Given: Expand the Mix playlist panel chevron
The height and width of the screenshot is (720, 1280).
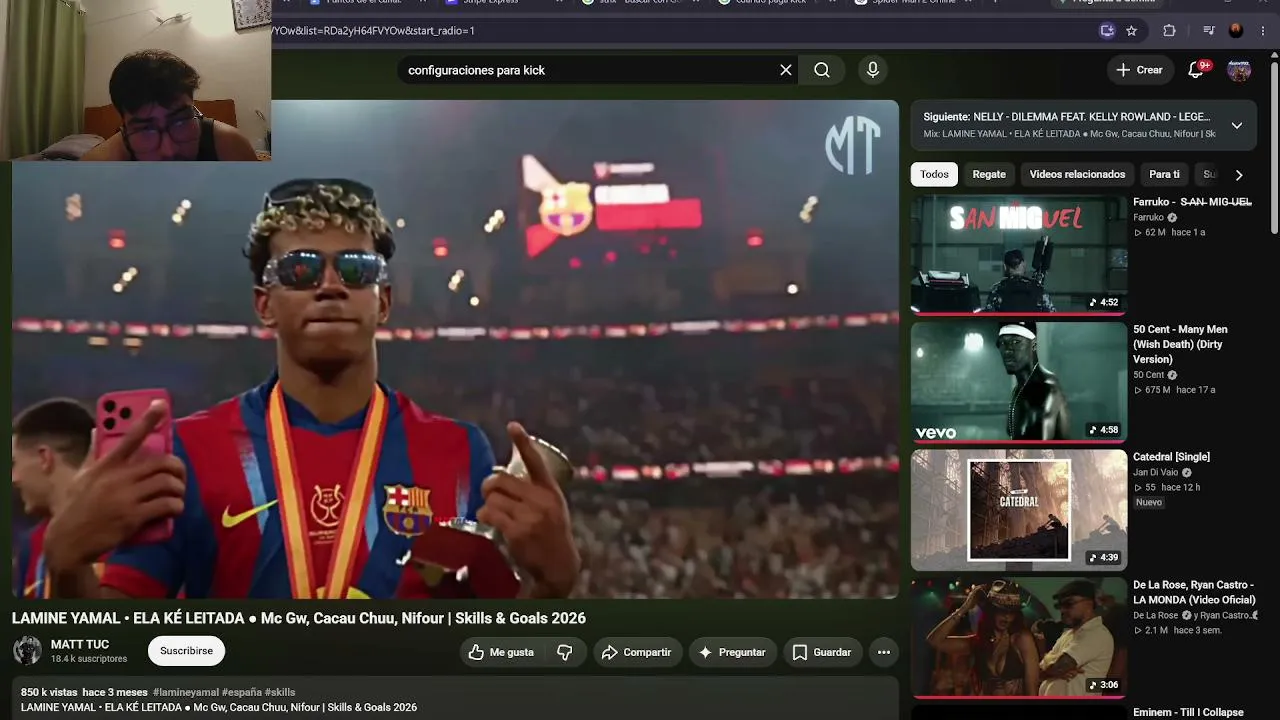Looking at the screenshot, I should tap(1237, 125).
